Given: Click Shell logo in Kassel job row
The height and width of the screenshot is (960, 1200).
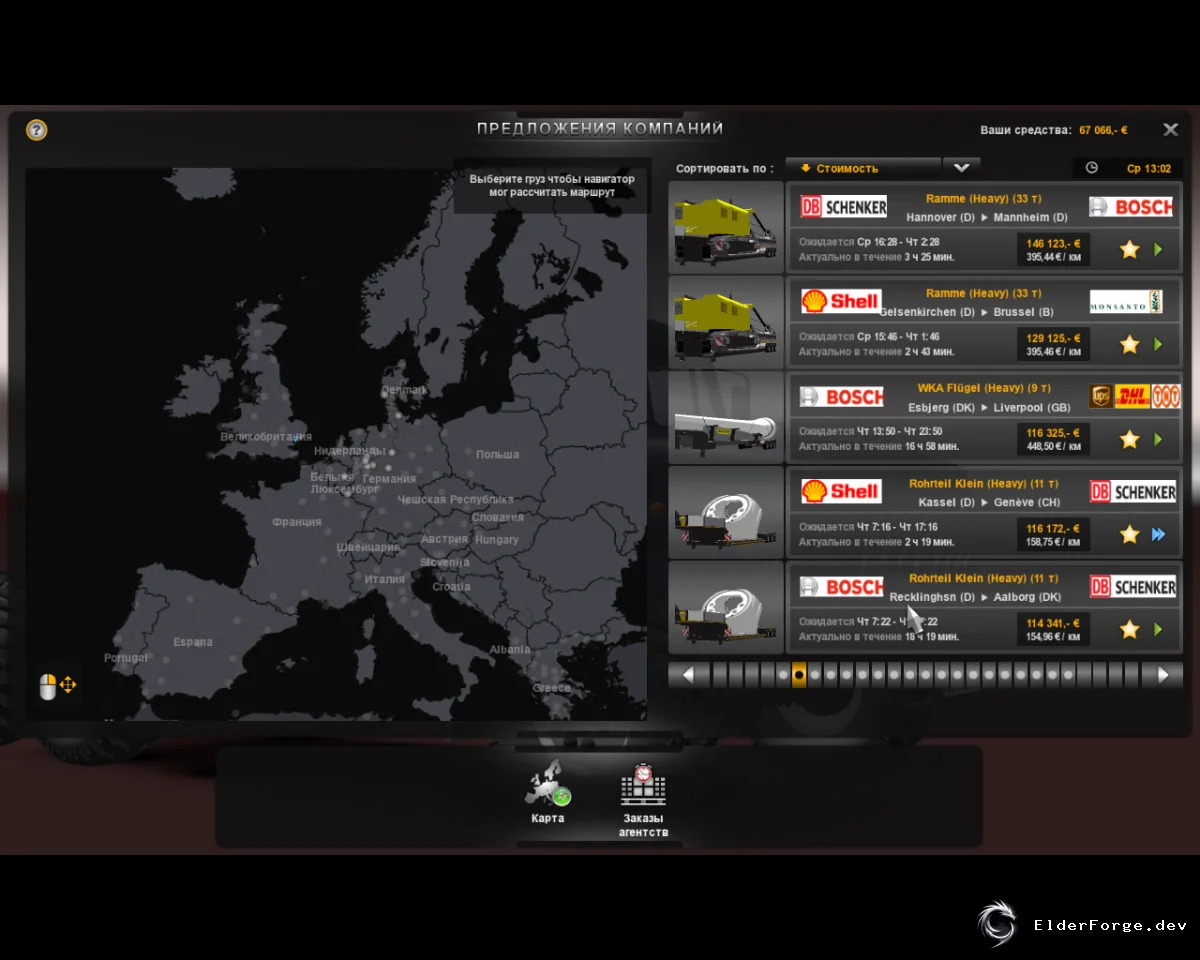Looking at the screenshot, I should 841,491.
